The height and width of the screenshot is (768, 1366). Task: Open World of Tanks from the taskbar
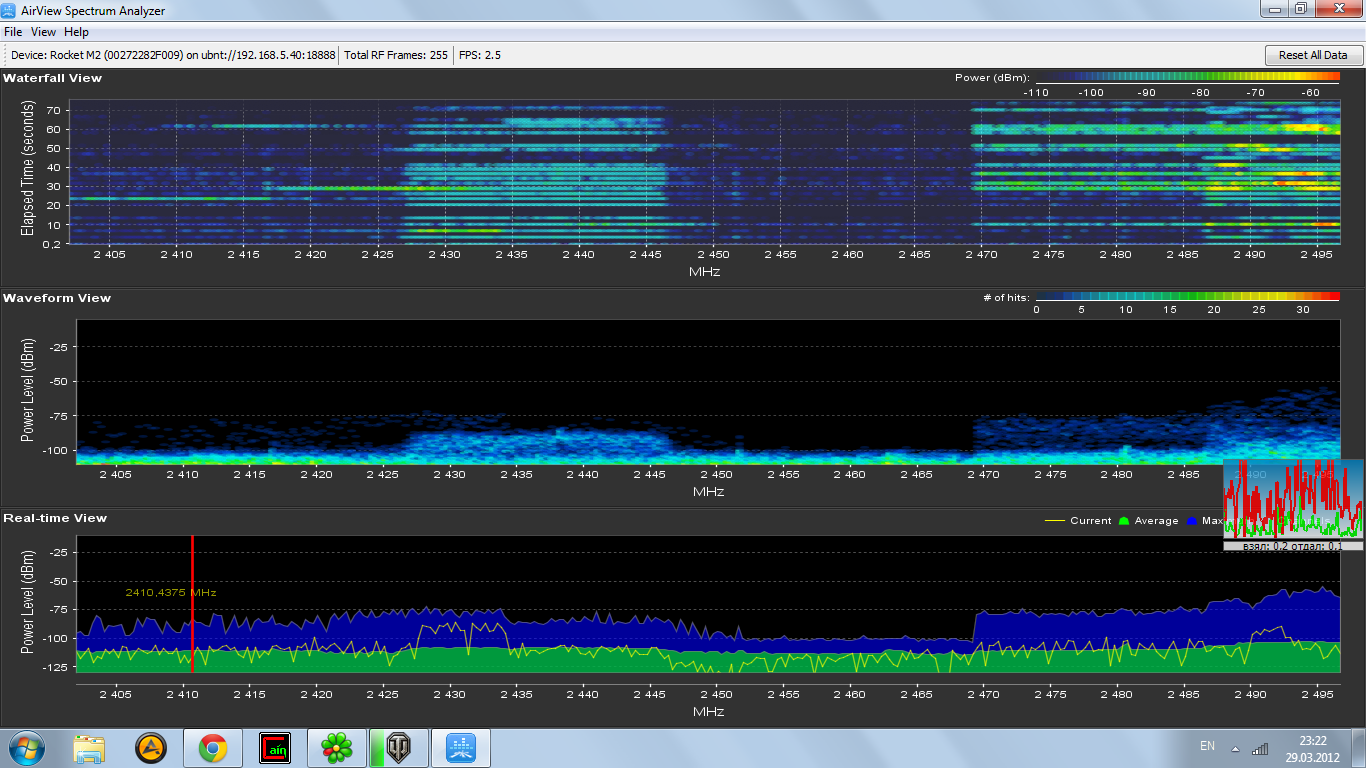(x=398, y=747)
